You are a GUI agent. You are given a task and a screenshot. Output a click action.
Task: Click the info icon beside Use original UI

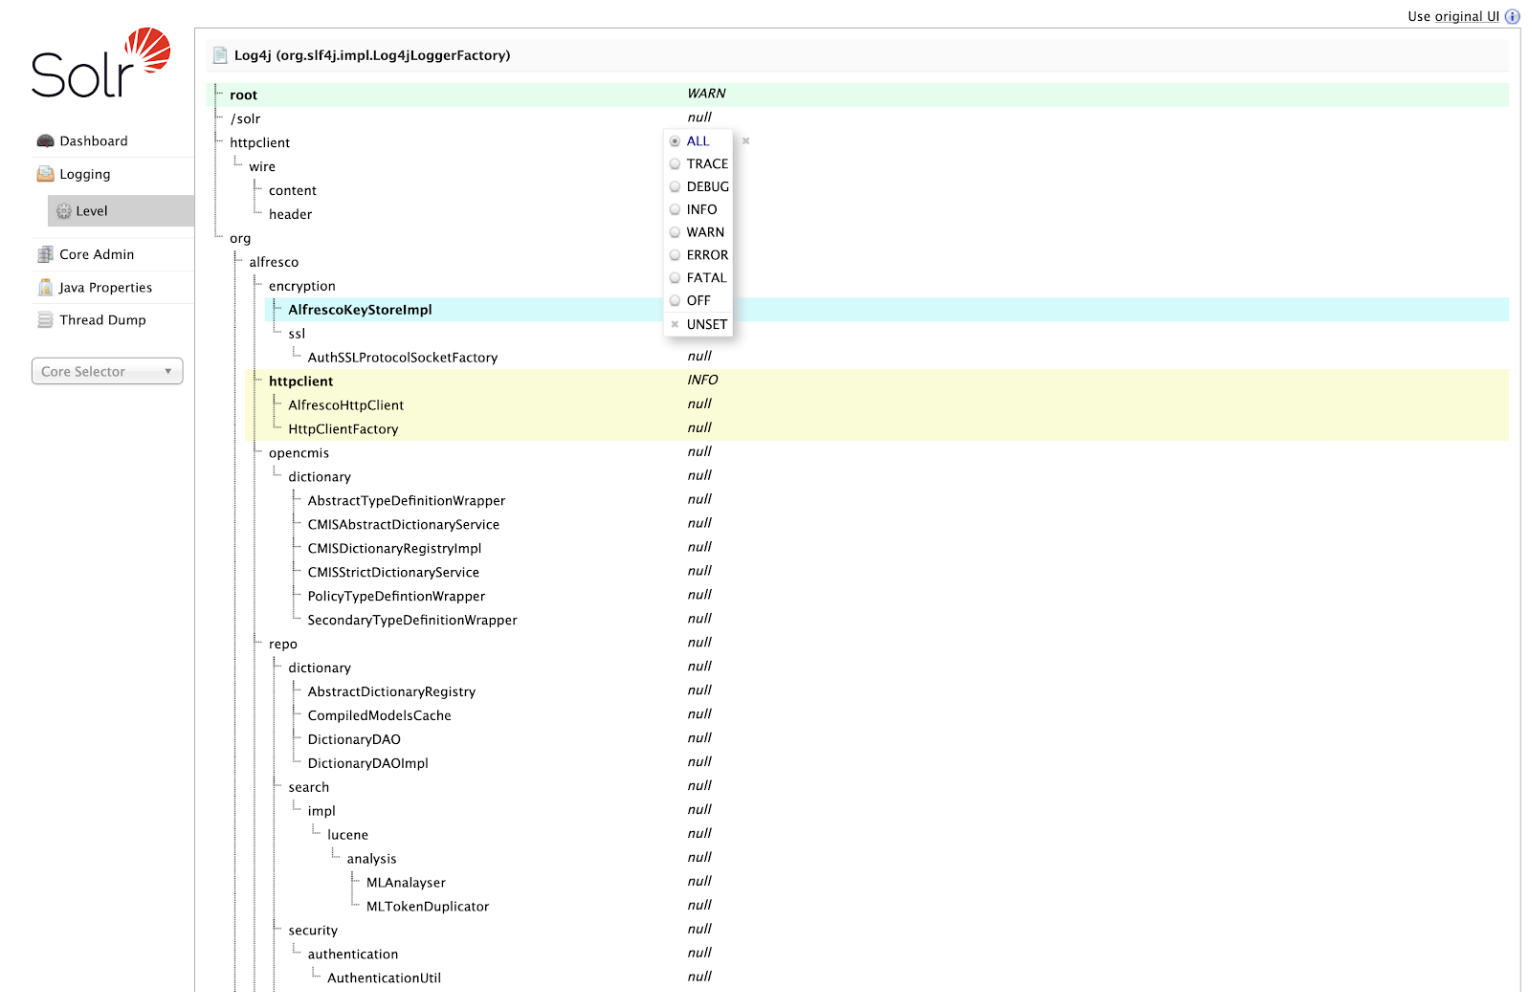point(1512,16)
